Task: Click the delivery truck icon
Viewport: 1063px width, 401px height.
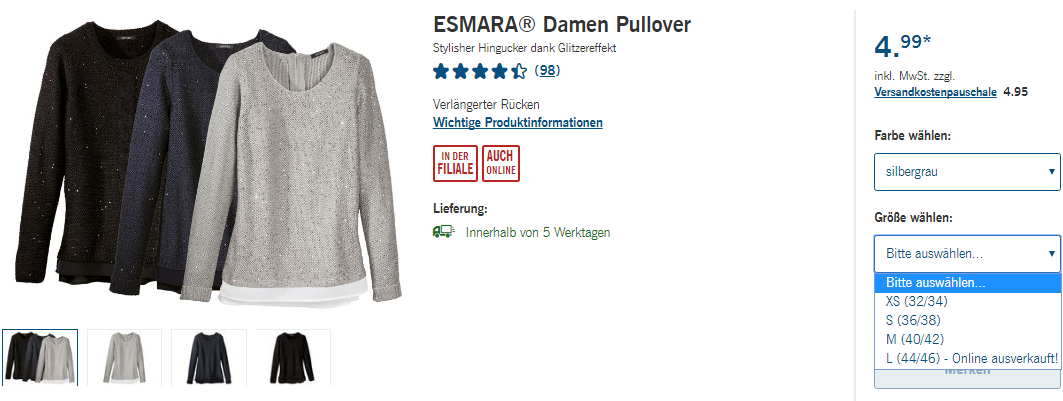Action: pyautogui.click(x=443, y=232)
